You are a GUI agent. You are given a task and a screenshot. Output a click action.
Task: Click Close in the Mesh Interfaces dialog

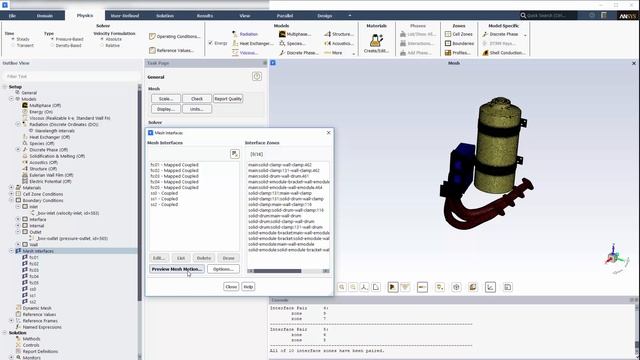[231, 287]
